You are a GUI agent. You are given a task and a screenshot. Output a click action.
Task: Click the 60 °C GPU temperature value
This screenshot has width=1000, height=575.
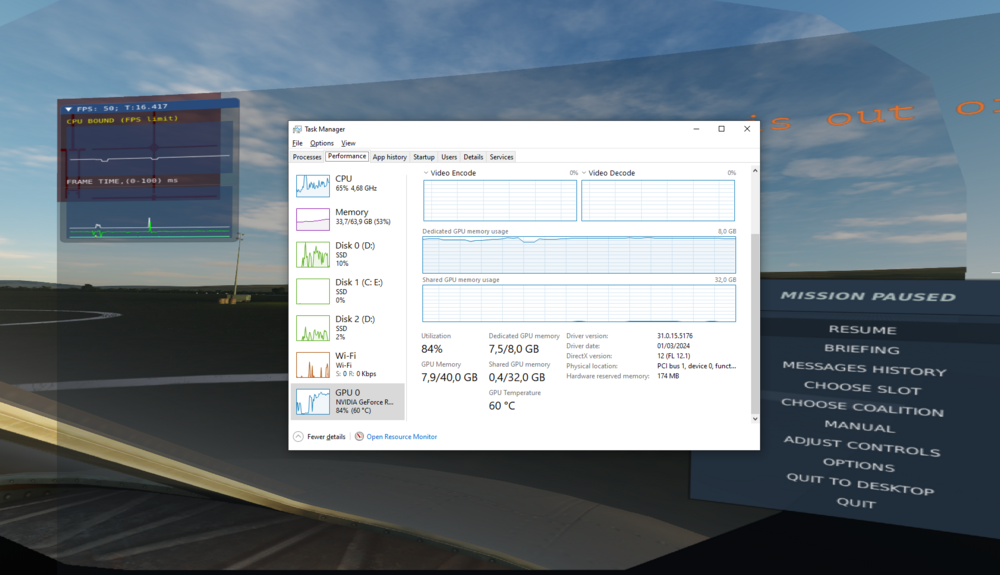[x=502, y=405]
